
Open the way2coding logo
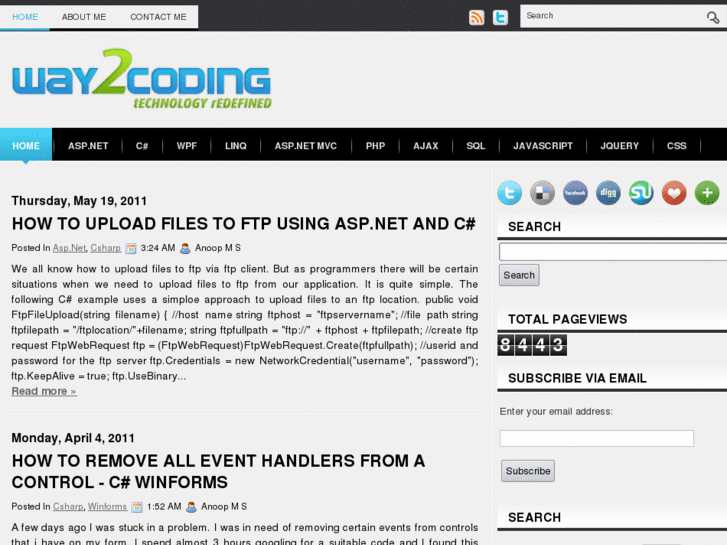click(141, 79)
